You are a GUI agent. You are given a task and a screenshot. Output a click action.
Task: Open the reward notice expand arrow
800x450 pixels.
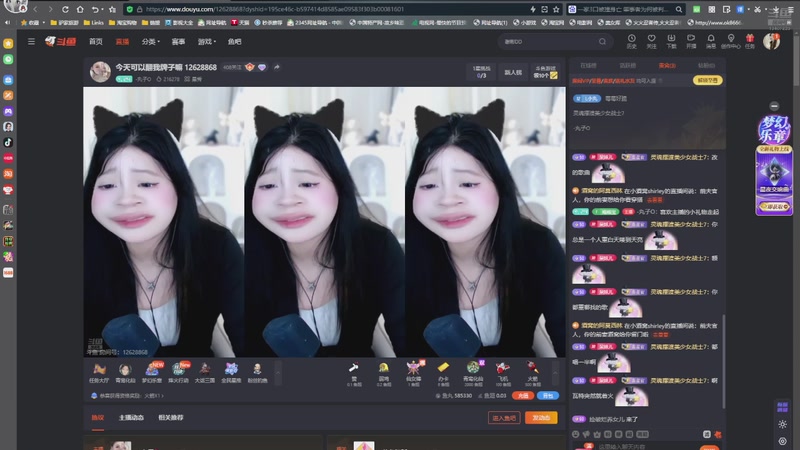click(163, 395)
